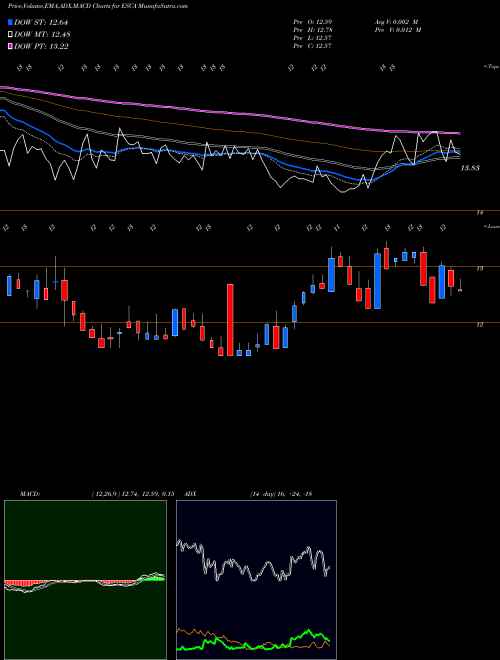The width and height of the screenshot is (500, 660).
Task: Click the '<Tops' marker label
Action: (x=491, y=67)
